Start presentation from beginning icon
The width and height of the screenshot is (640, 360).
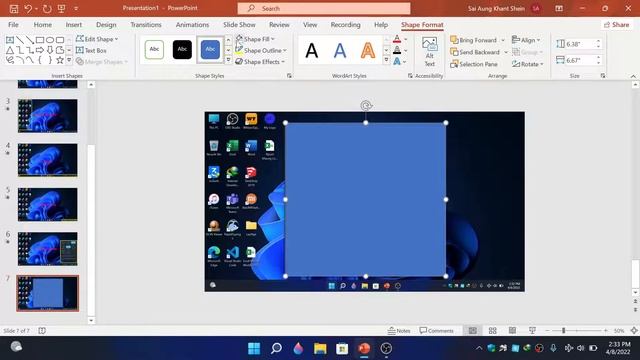pos(62,8)
